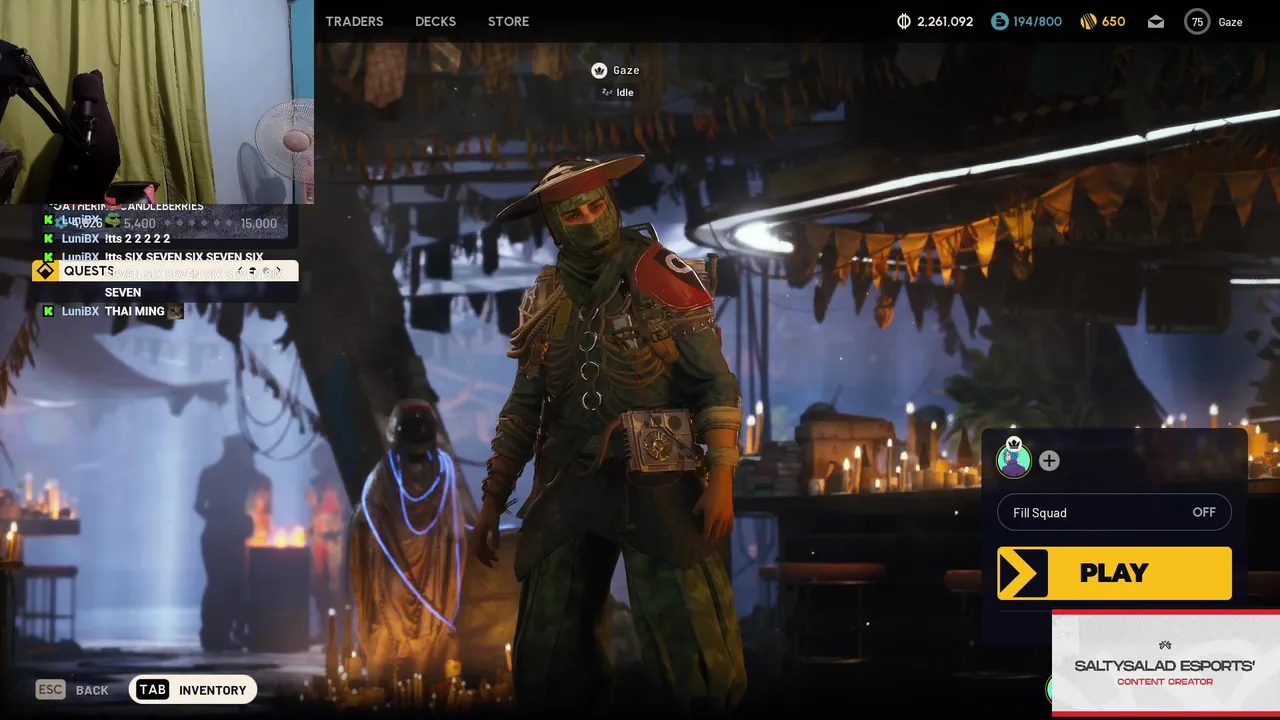Open the Traders menu
Viewport: 1280px width, 720px height.
click(354, 21)
